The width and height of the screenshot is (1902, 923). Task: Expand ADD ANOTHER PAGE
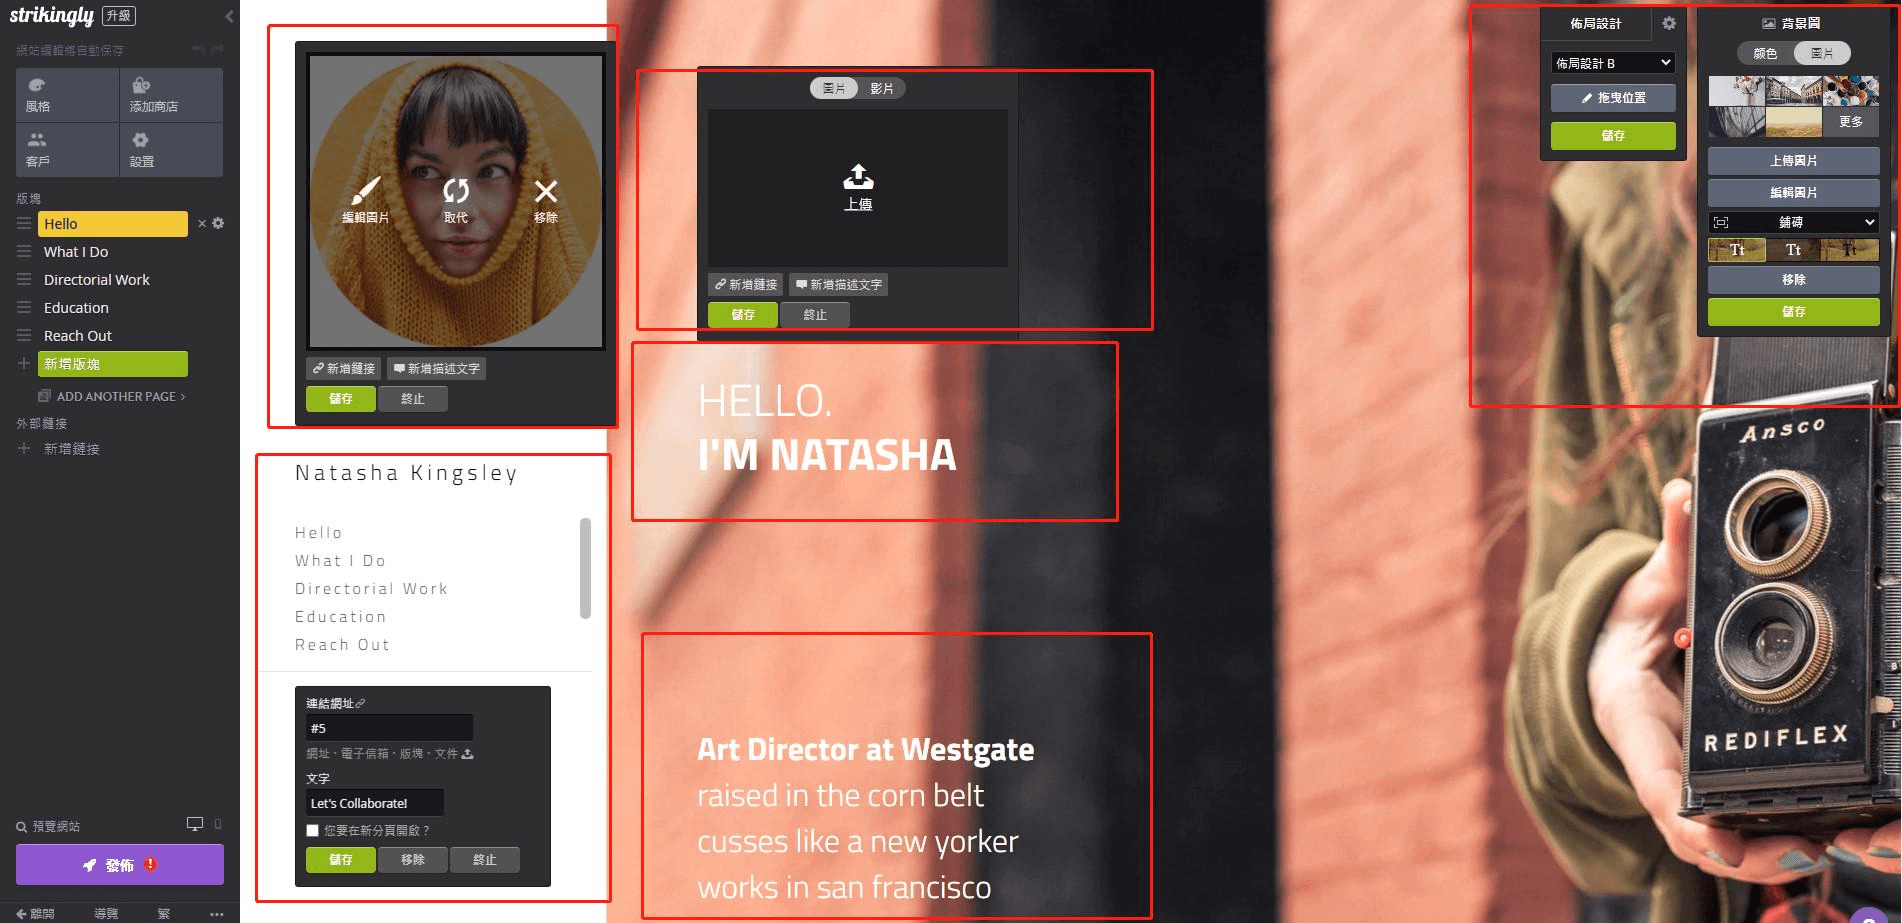click(115, 396)
